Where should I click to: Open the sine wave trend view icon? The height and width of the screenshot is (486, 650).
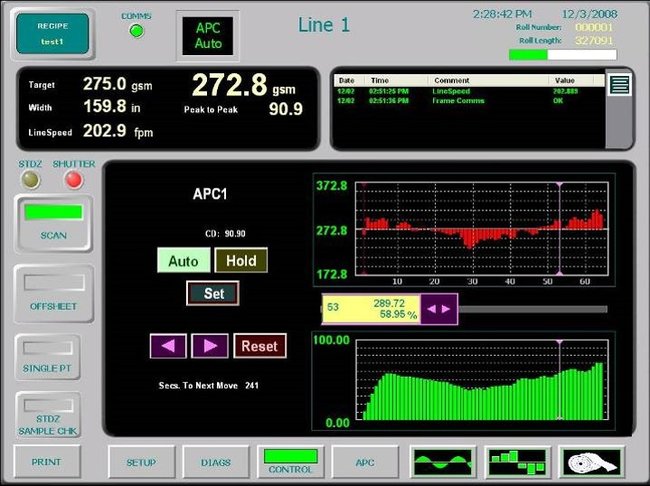tap(443, 462)
